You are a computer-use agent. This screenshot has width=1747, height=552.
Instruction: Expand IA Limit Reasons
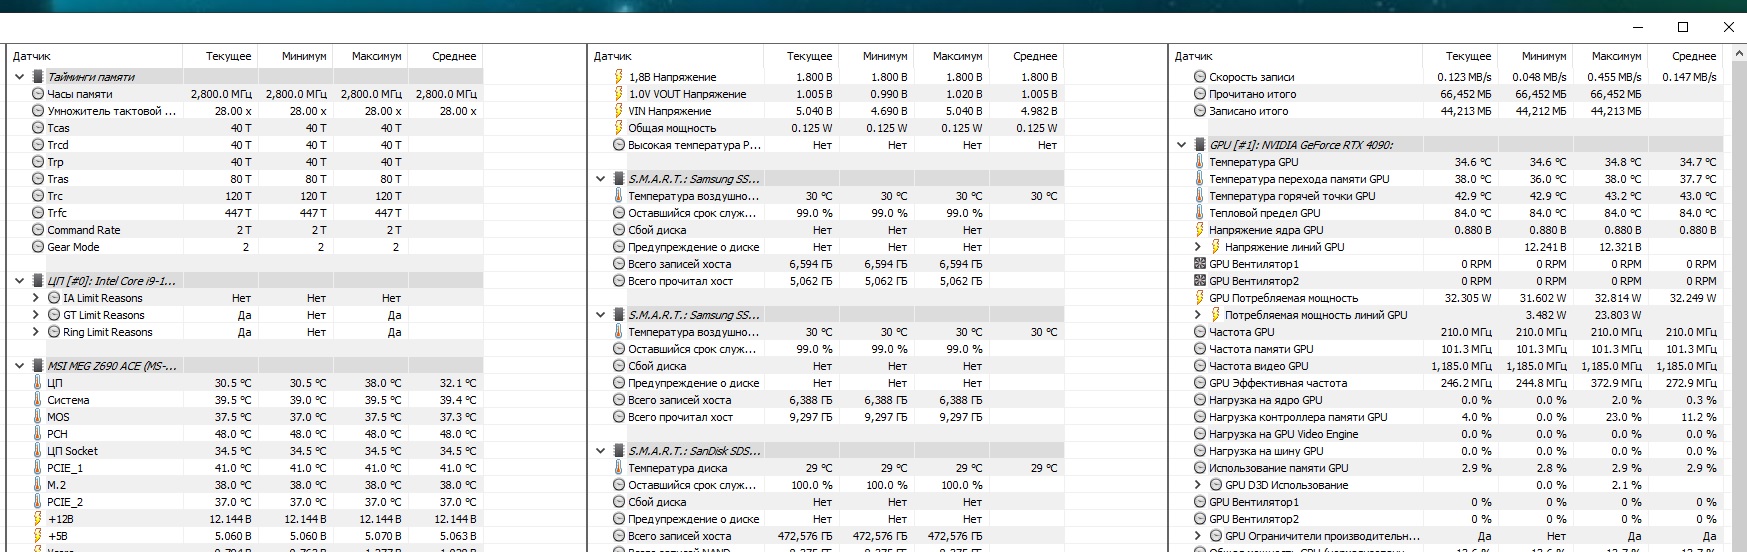(x=36, y=298)
